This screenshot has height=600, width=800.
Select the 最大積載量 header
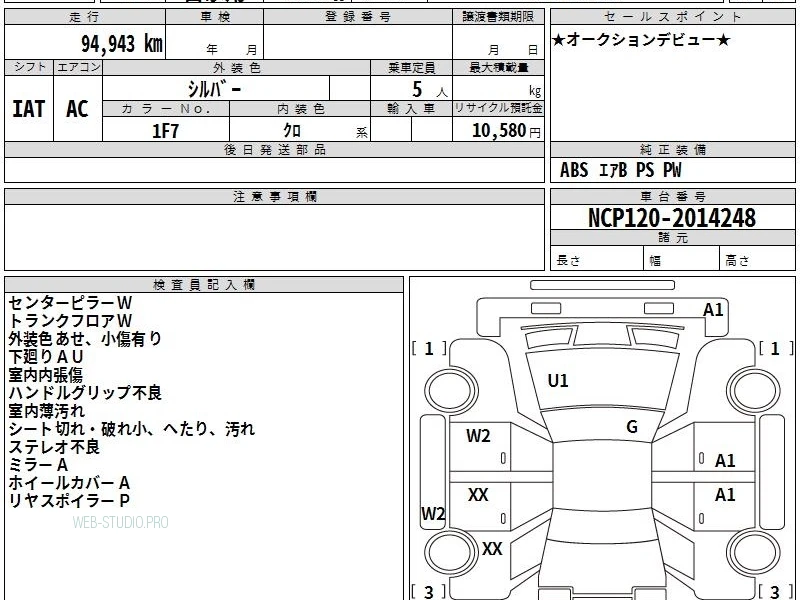pyautogui.click(x=498, y=68)
